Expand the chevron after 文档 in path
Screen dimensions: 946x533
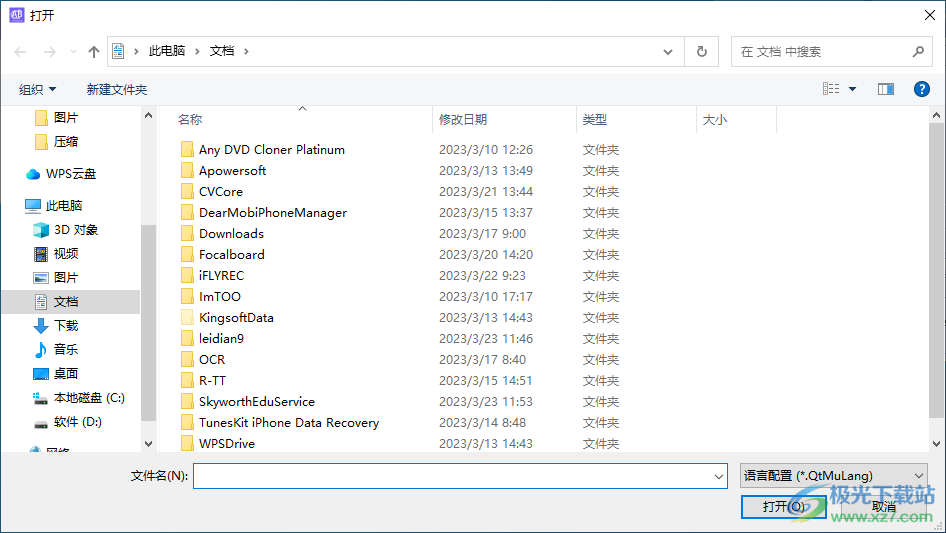(246, 51)
